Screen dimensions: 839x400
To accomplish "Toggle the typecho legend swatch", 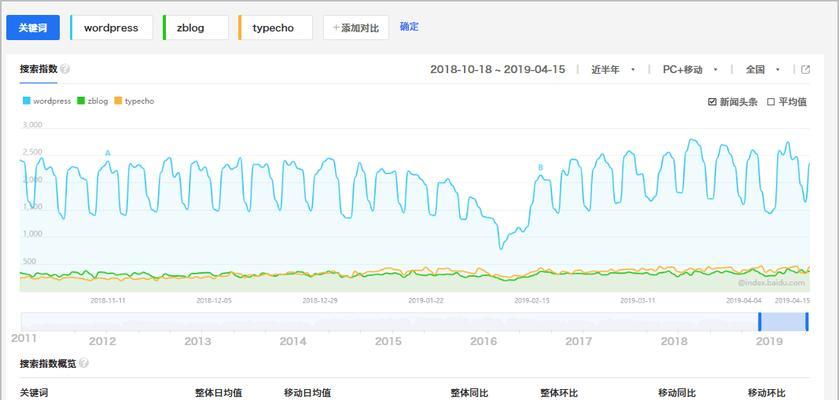I will pos(118,101).
